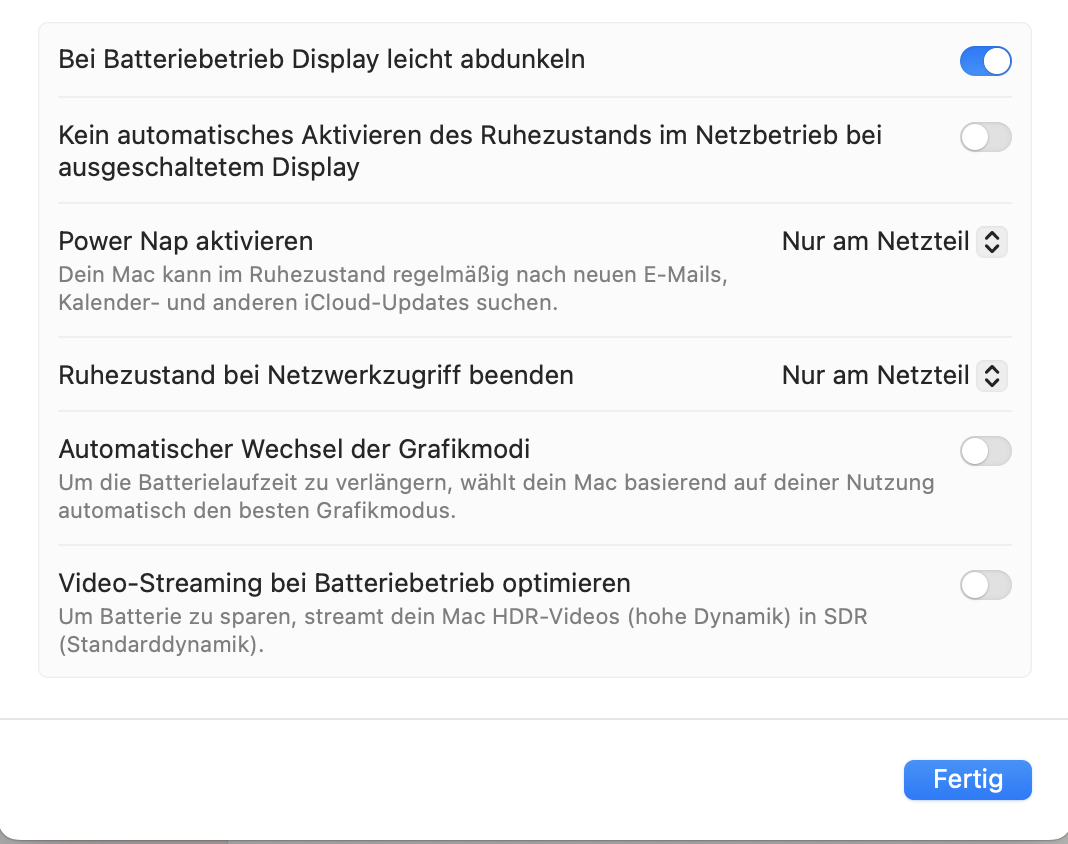The image size is (1068, 844).
Task: Click 'Automatischer Wechsel der Grafikmodi' heading
Action: pyautogui.click(x=294, y=450)
